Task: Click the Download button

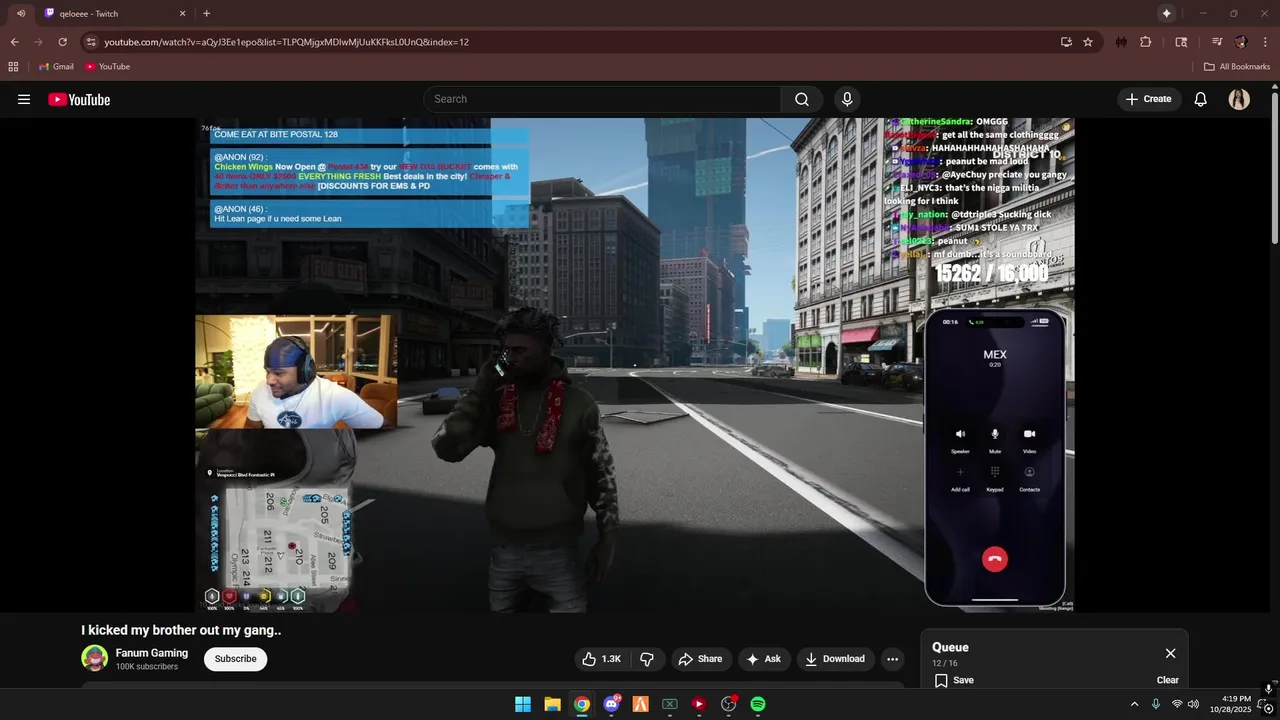Action: coord(835,659)
